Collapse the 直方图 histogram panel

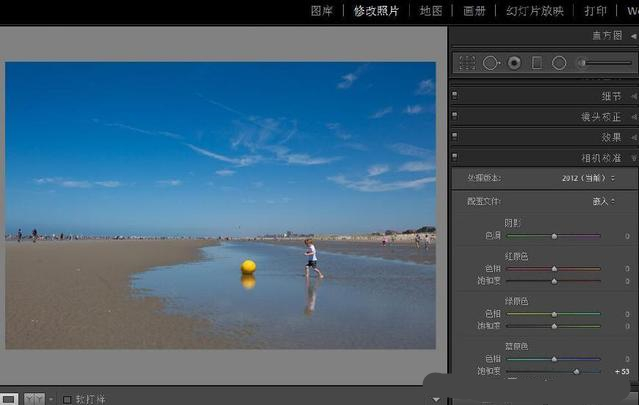click(x=633, y=36)
